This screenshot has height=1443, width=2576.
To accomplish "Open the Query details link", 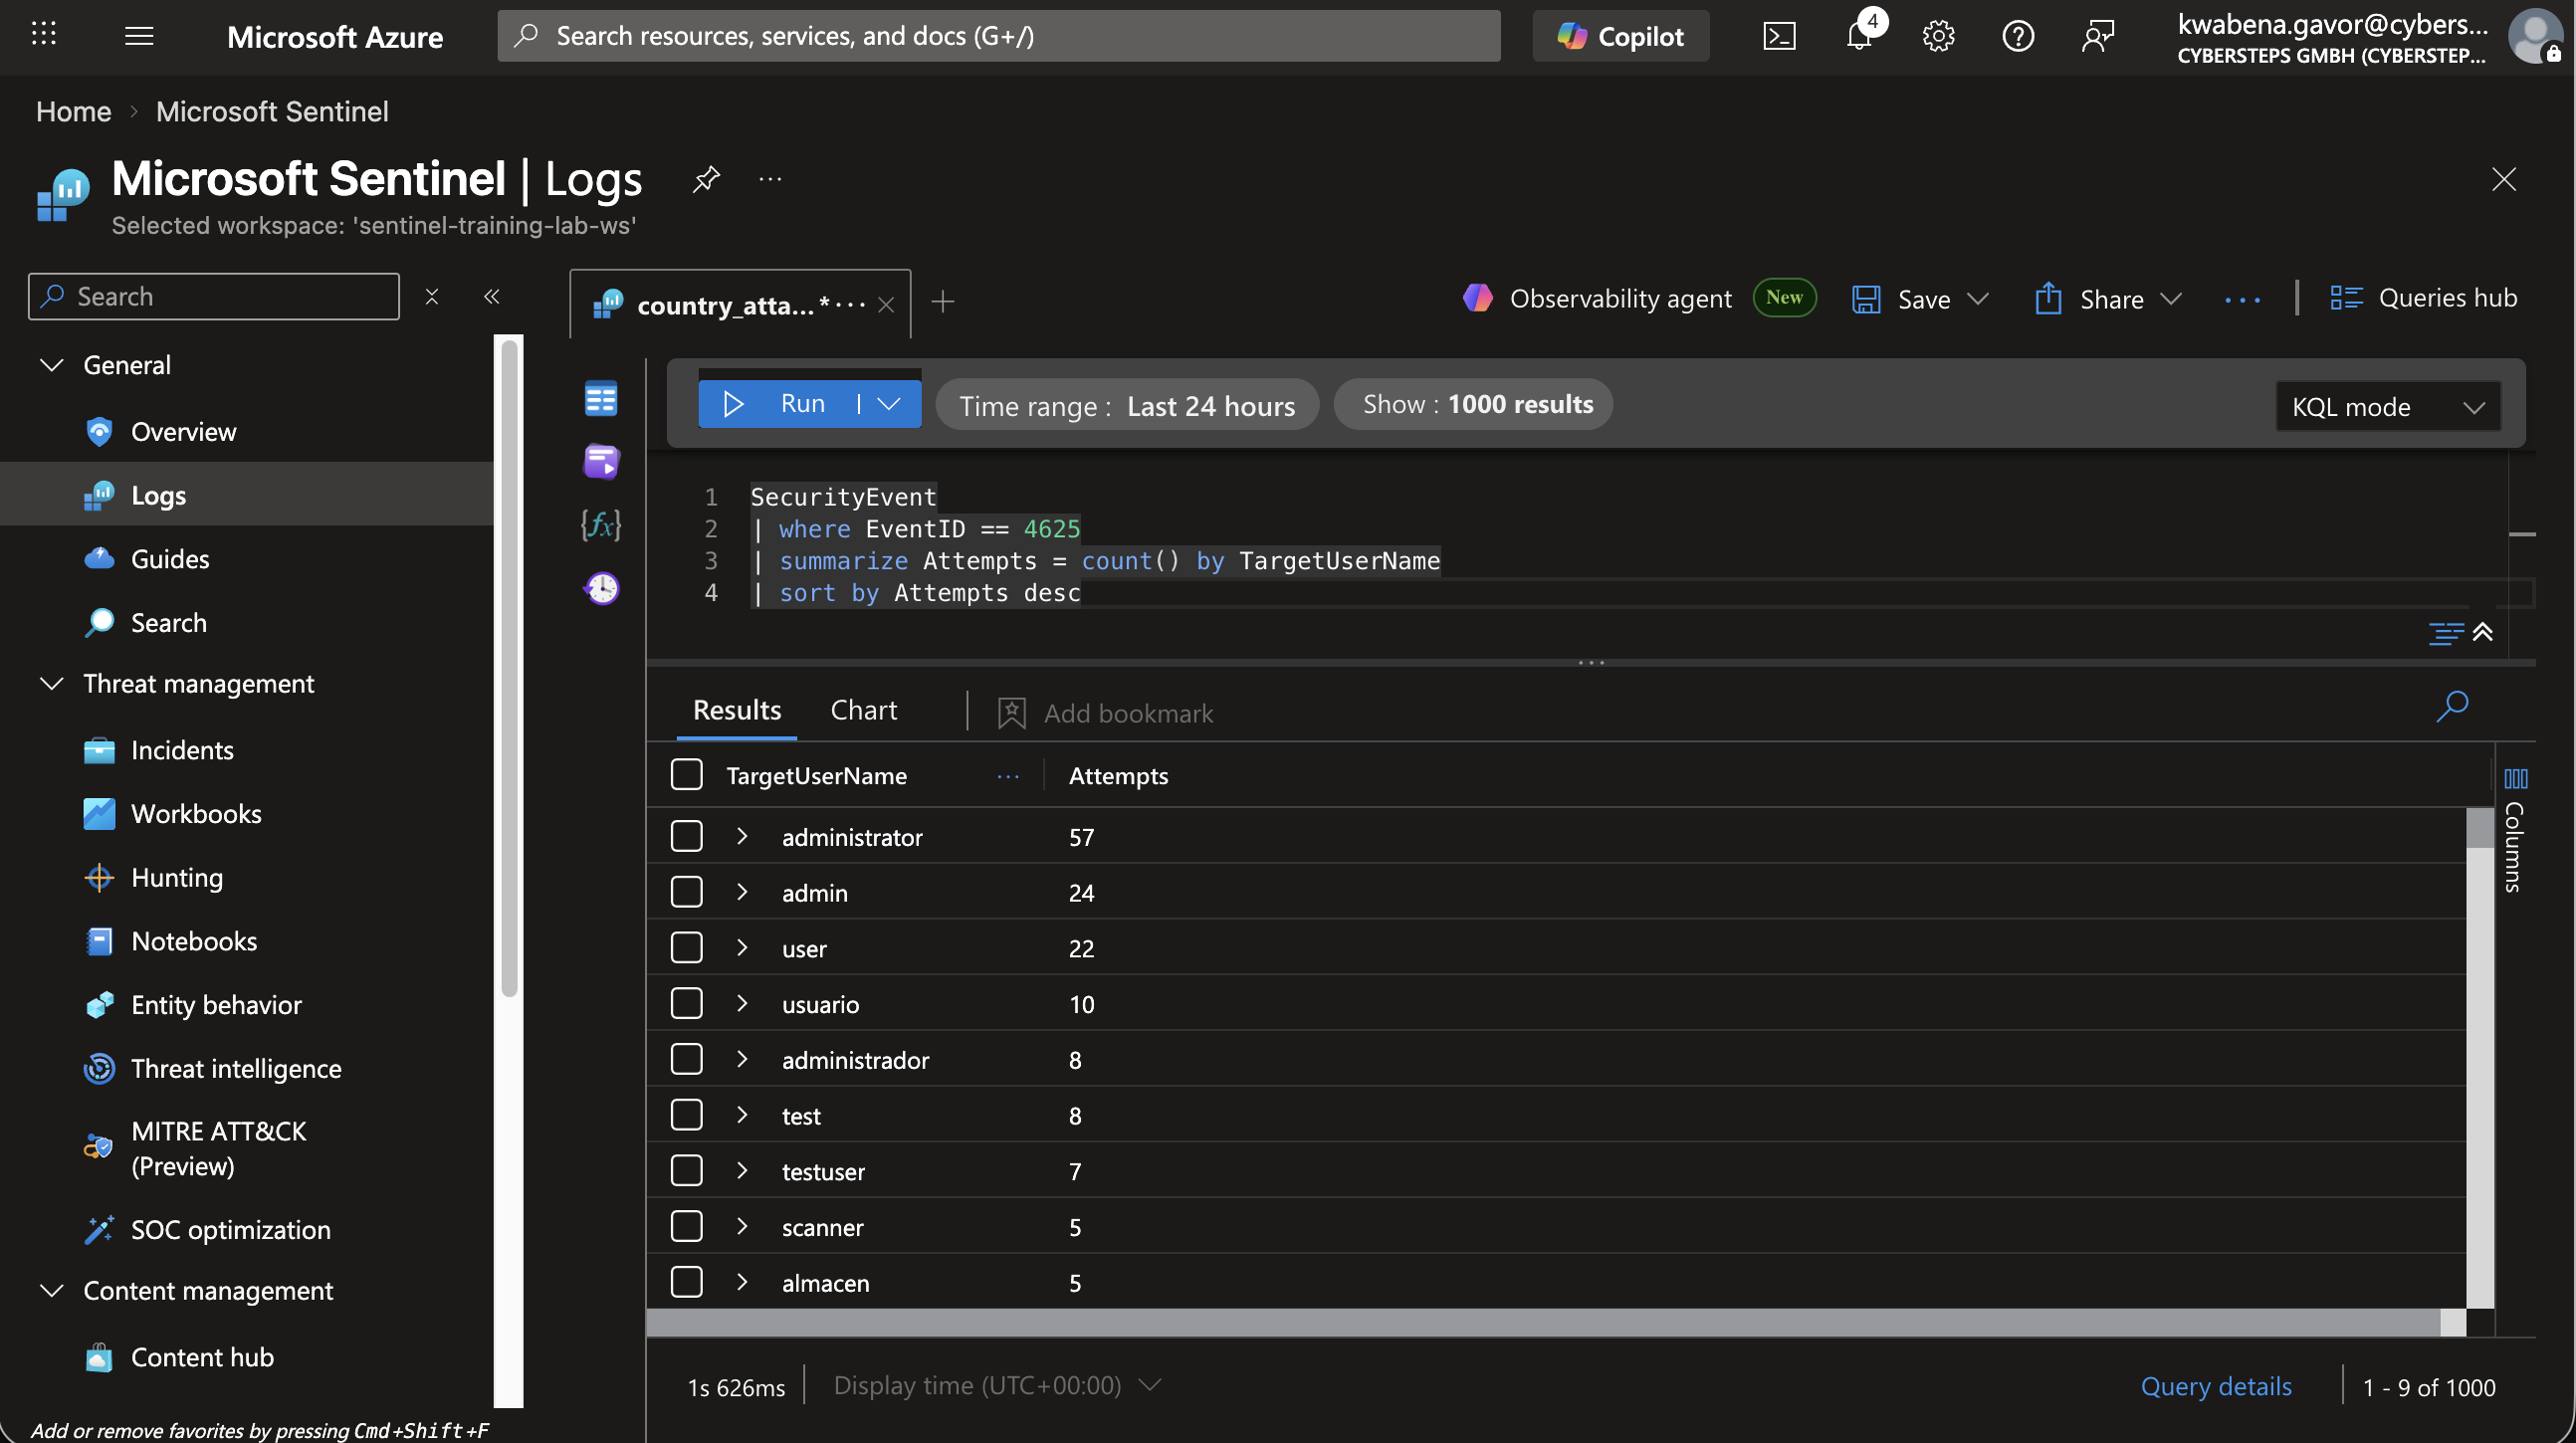I will click(2216, 1386).
